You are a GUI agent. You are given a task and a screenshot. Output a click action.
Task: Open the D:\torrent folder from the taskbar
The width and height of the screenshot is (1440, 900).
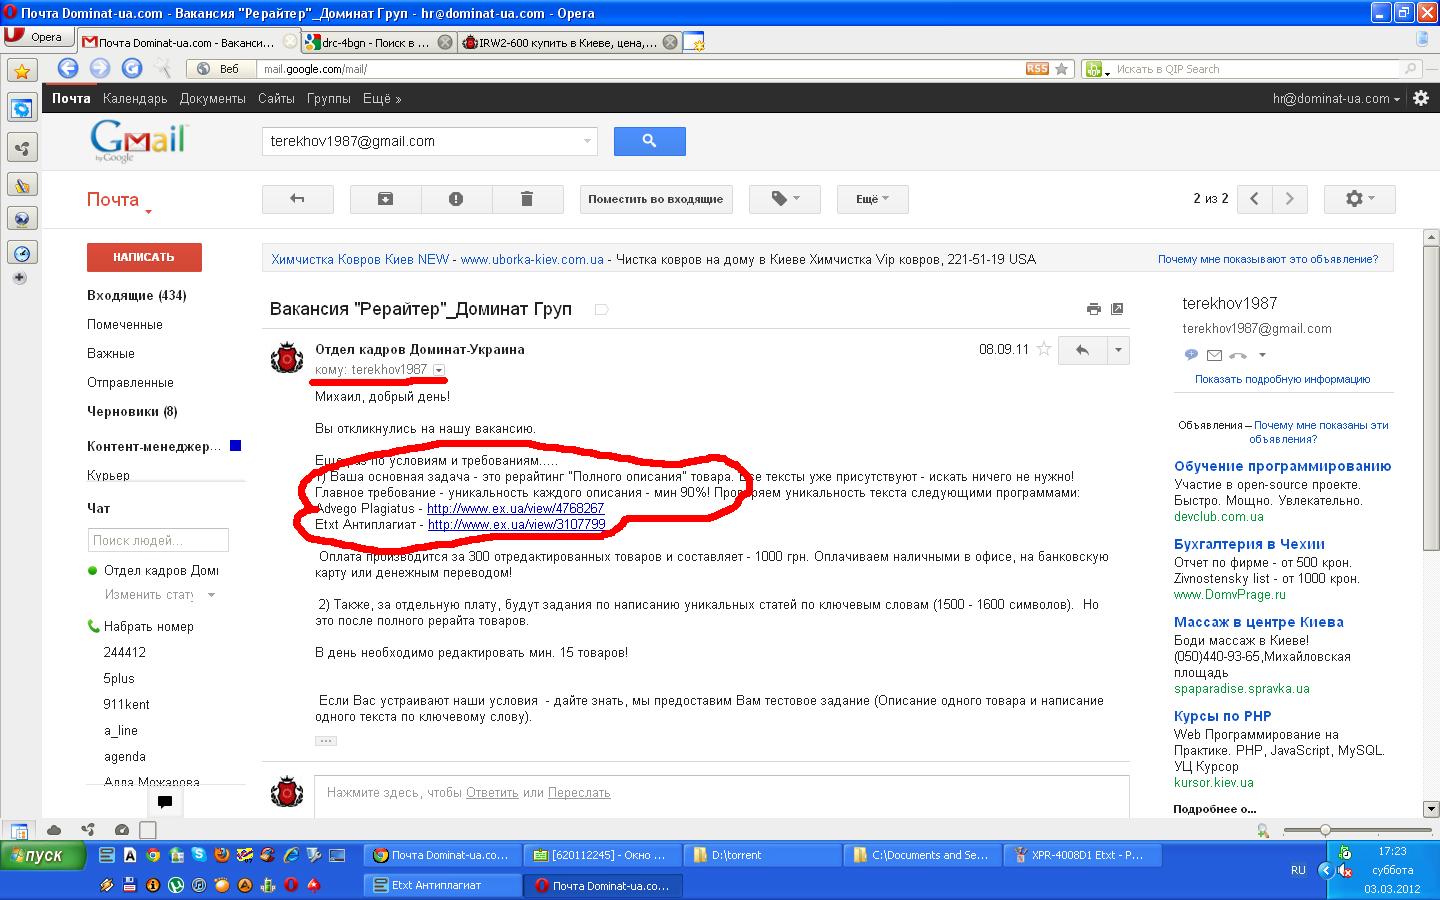762,855
